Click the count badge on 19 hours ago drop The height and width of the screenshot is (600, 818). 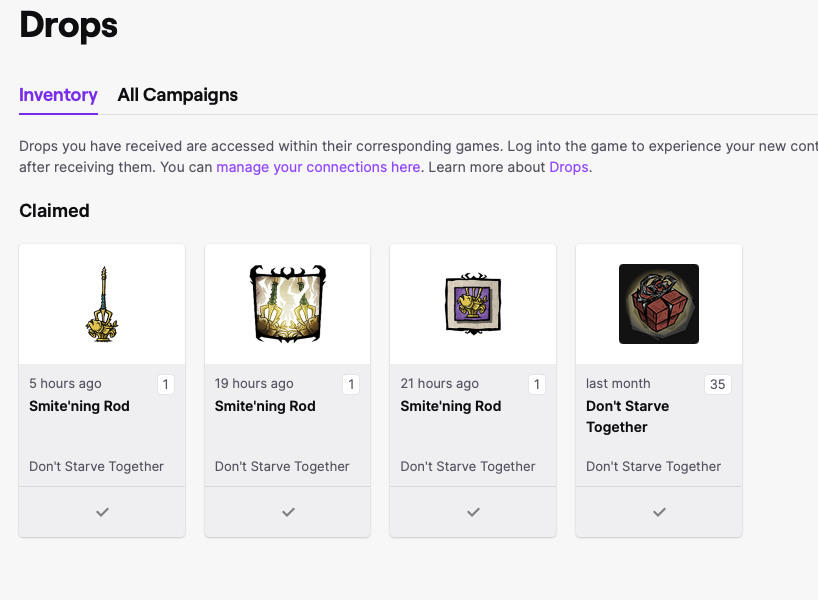pyautogui.click(x=351, y=384)
